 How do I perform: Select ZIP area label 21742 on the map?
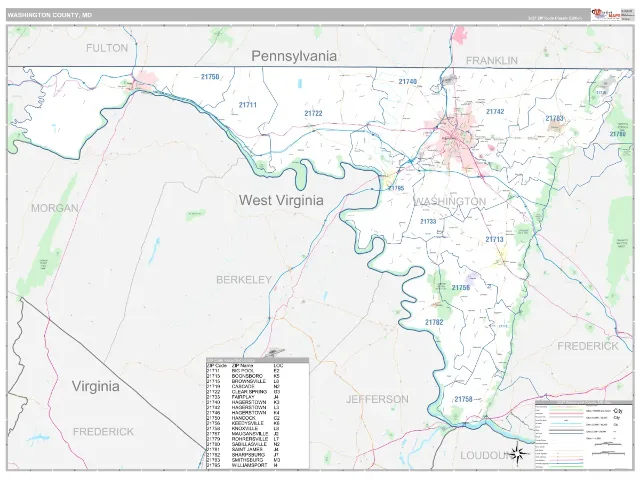495,111
